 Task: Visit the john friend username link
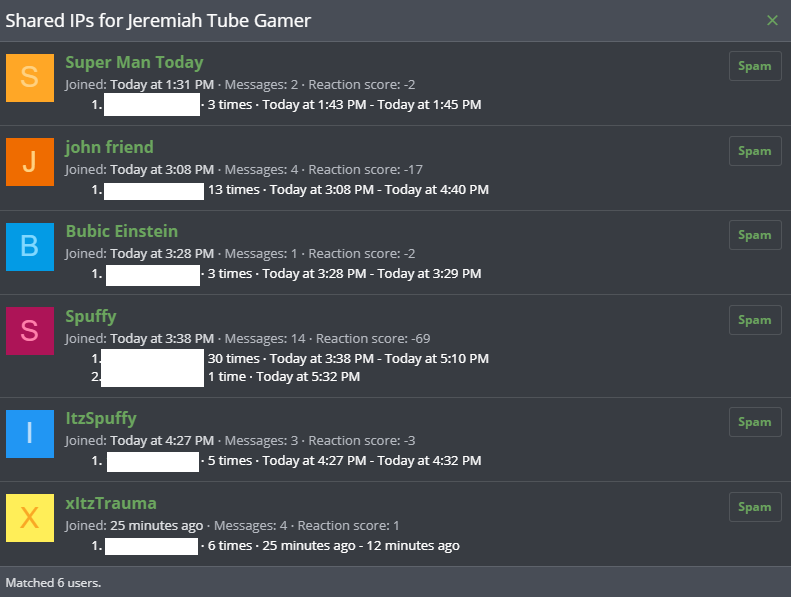coord(109,147)
